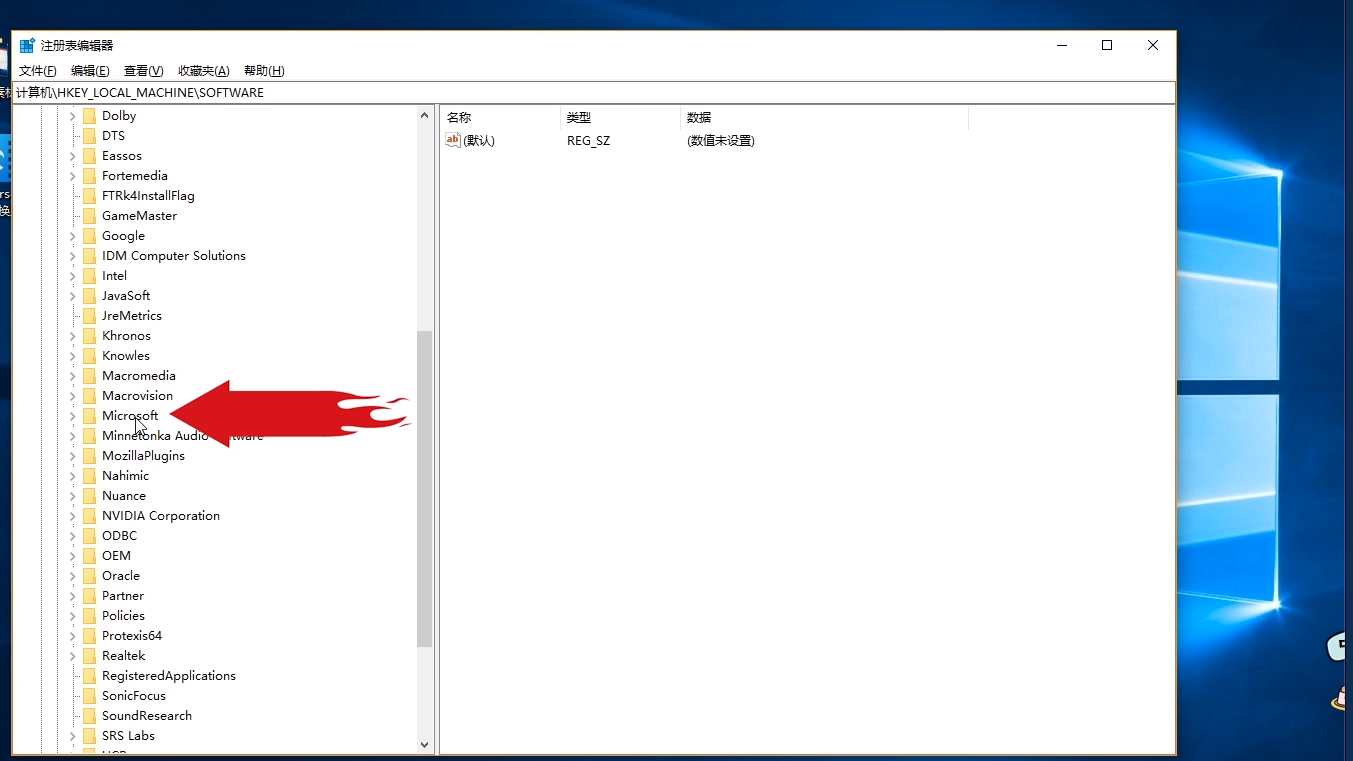Viewport: 1353px width, 761px height.
Task: Click the Eassos folder icon
Action: tap(89, 156)
